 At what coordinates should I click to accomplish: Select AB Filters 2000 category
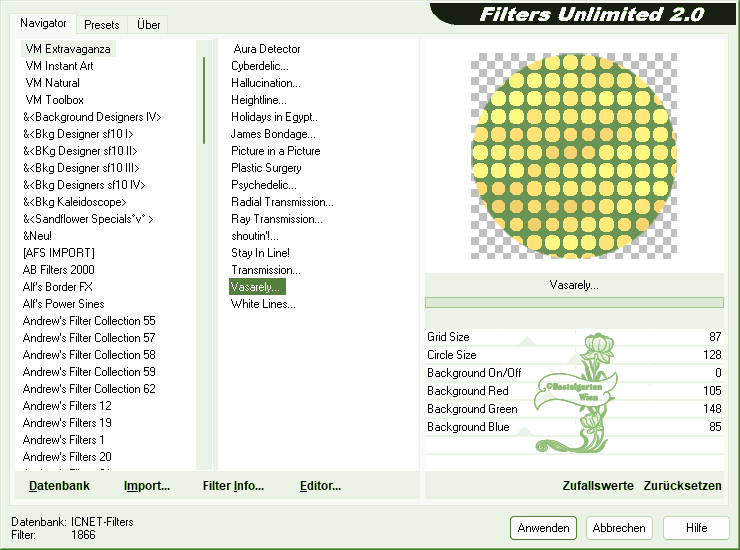(59, 270)
